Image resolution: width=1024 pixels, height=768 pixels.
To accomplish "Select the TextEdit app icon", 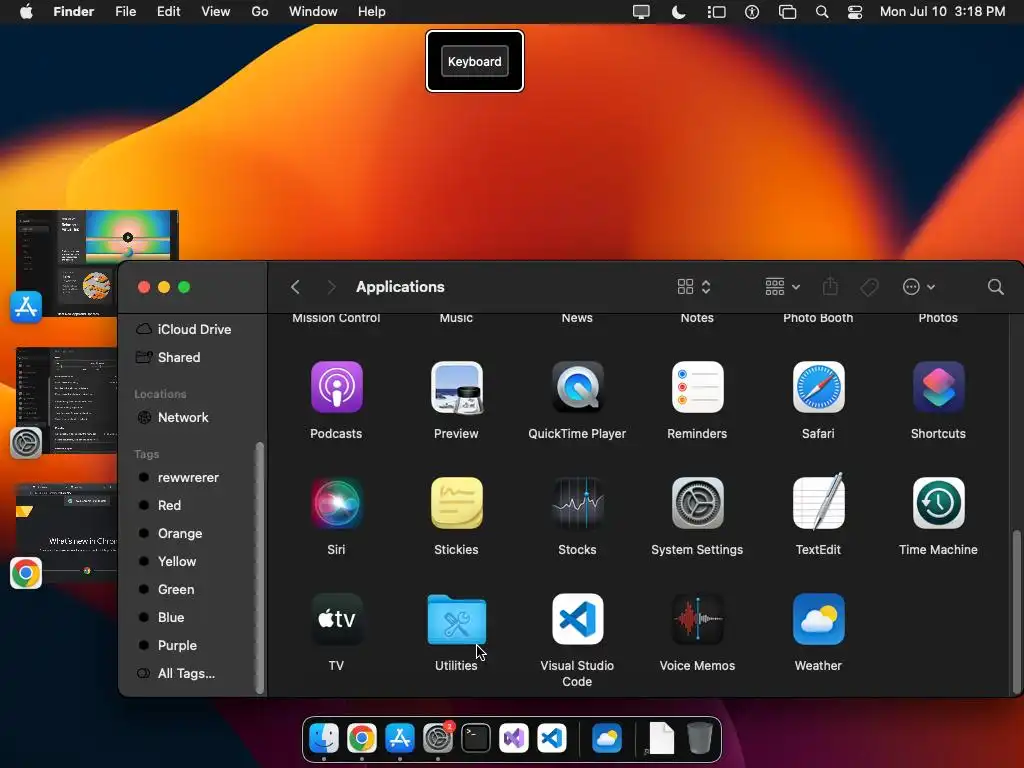I will click(x=818, y=502).
